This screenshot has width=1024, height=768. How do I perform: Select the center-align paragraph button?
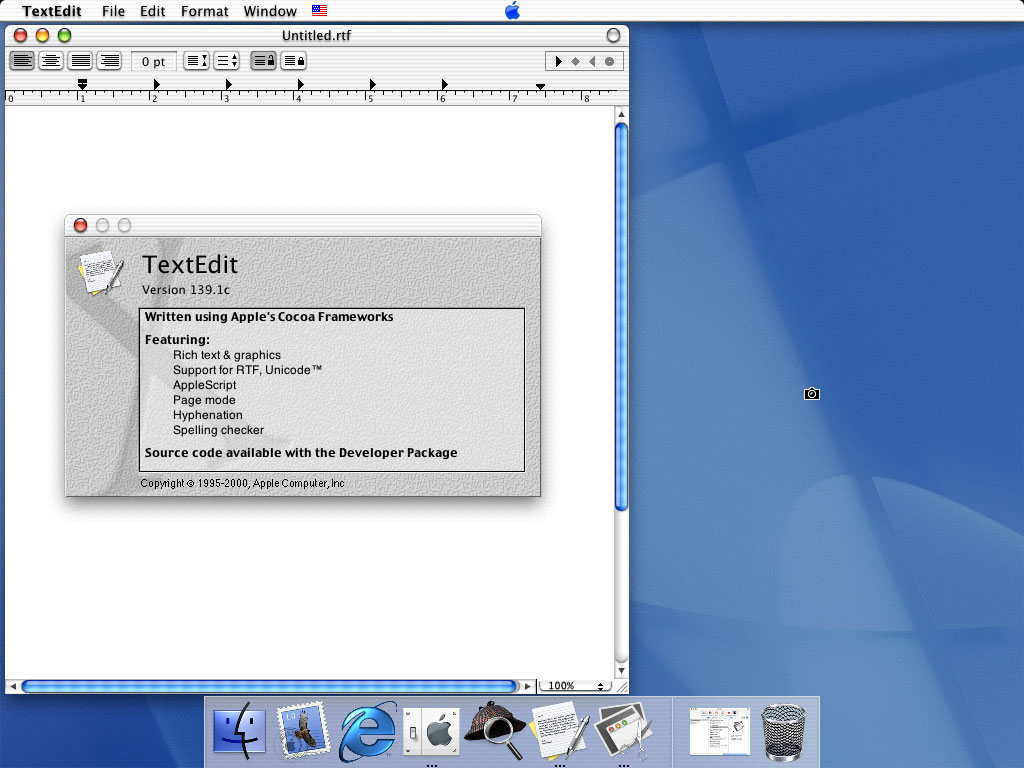(51, 61)
